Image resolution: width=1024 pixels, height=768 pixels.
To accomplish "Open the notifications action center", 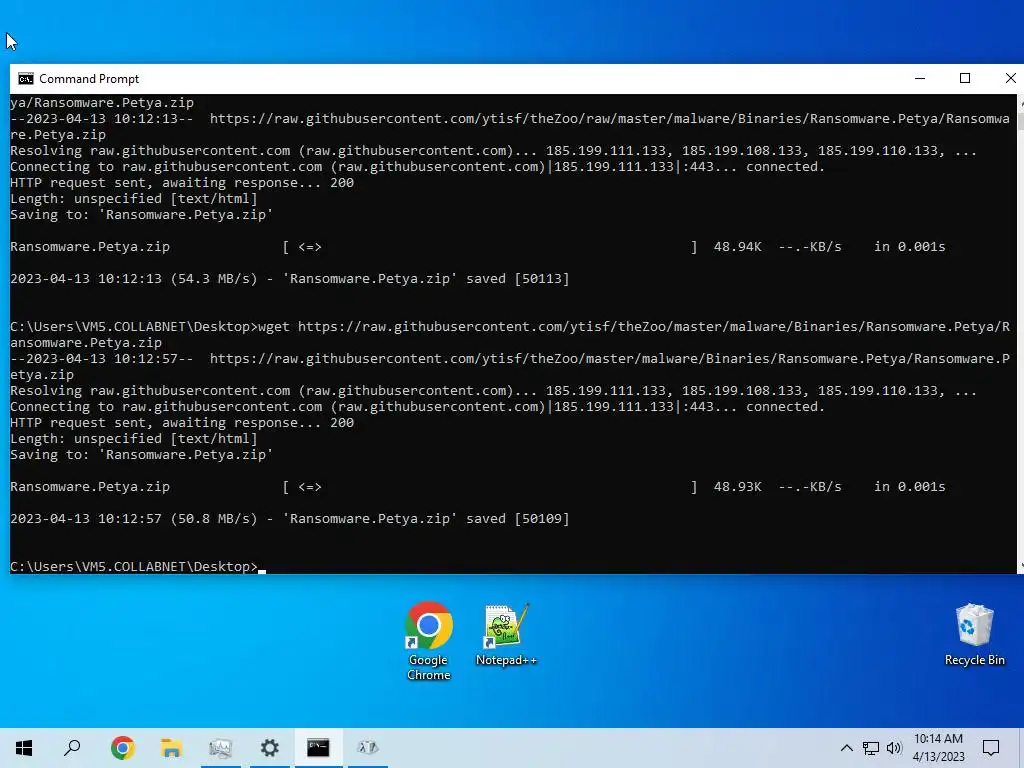I will pyautogui.click(x=991, y=748).
